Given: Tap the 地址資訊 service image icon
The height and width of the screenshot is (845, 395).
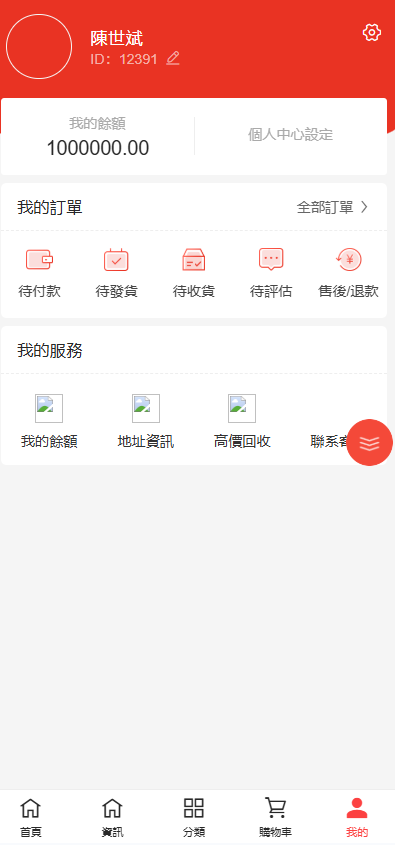Looking at the screenshot, I should (146, 408).
